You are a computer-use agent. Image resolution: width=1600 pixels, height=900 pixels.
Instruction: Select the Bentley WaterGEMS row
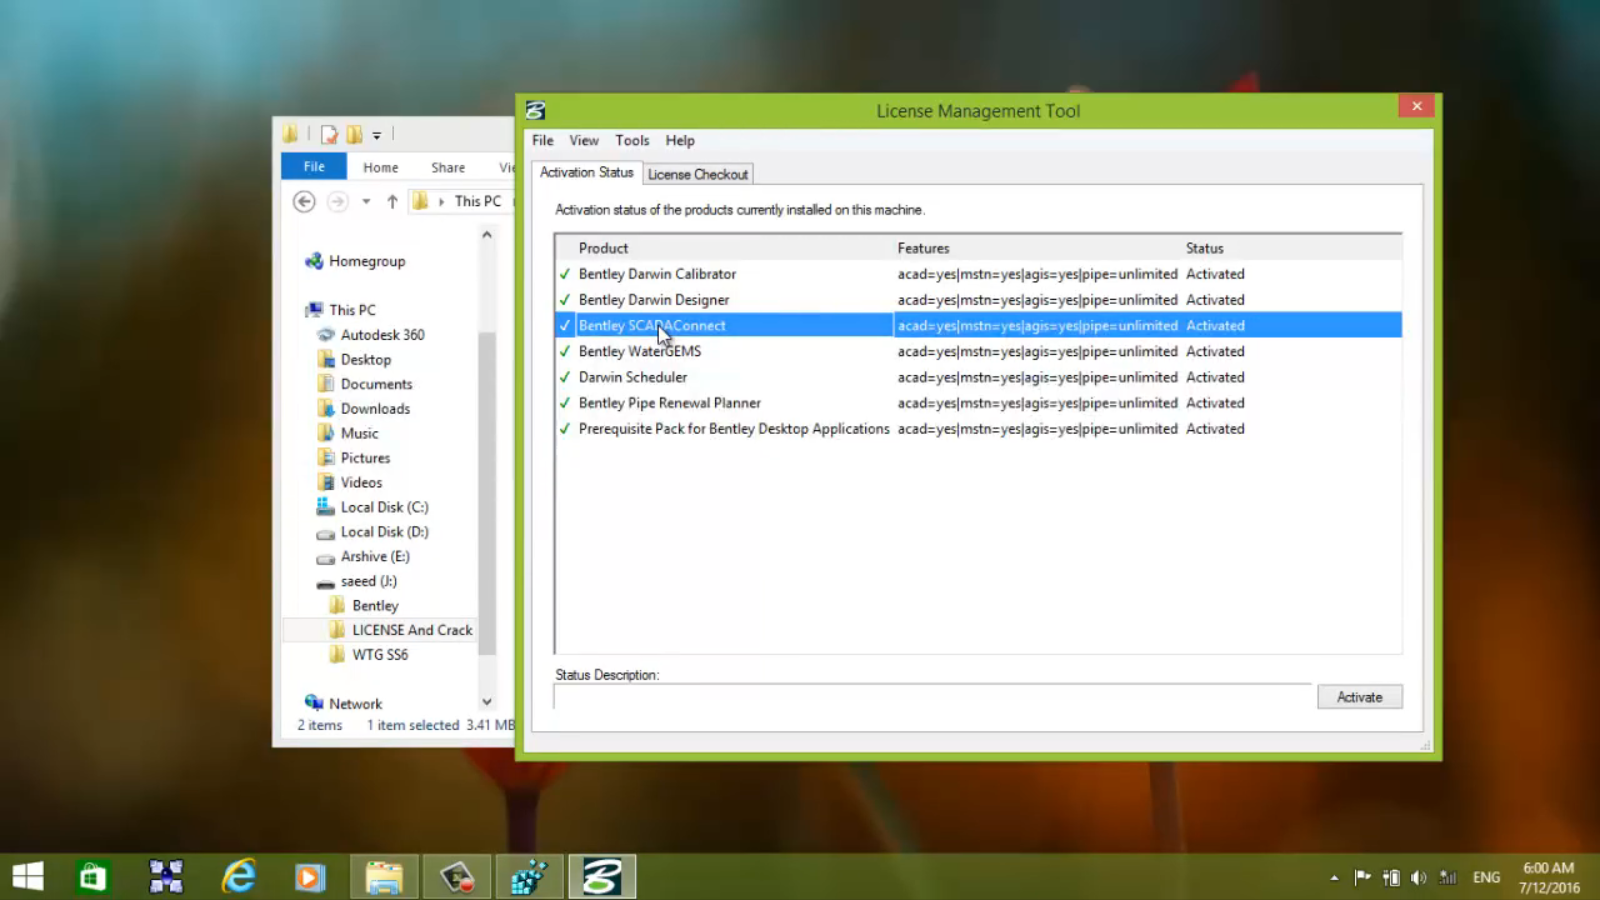point(978,351)
